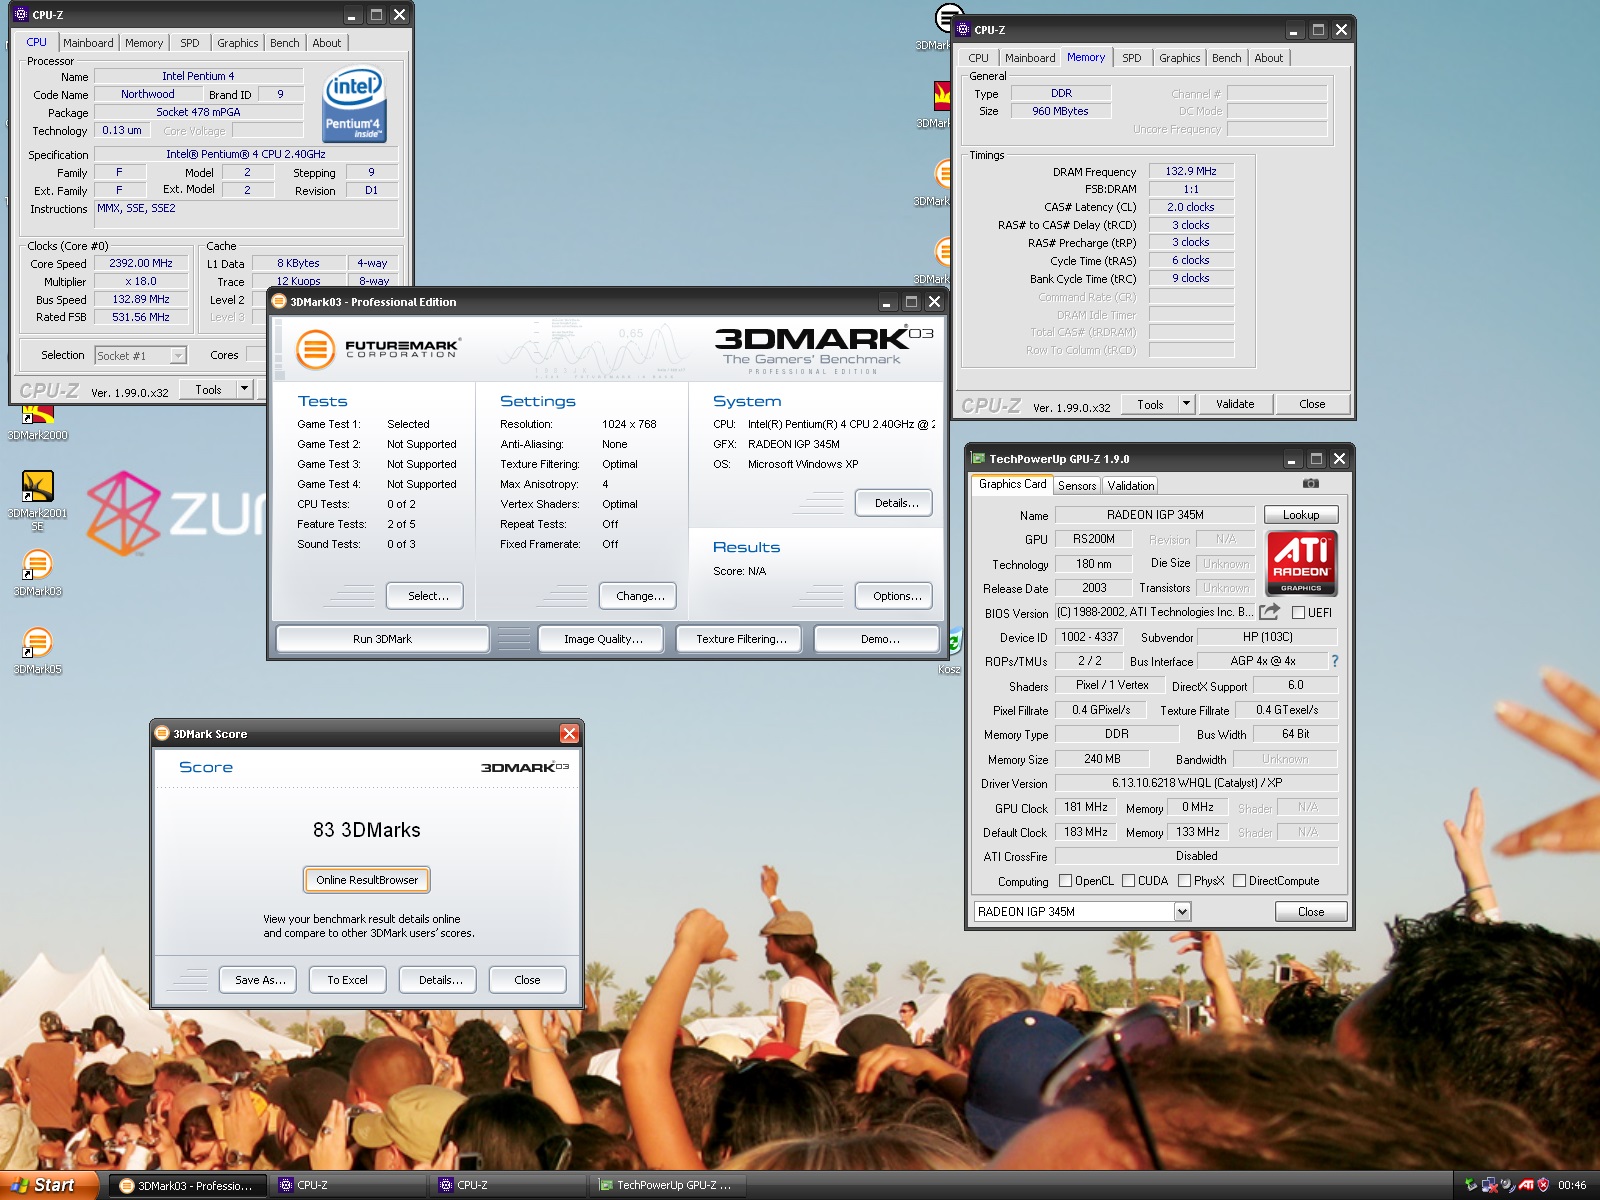
Task: Open Mainboard tab in CPU-Z processor window
Action: [88, 43]
